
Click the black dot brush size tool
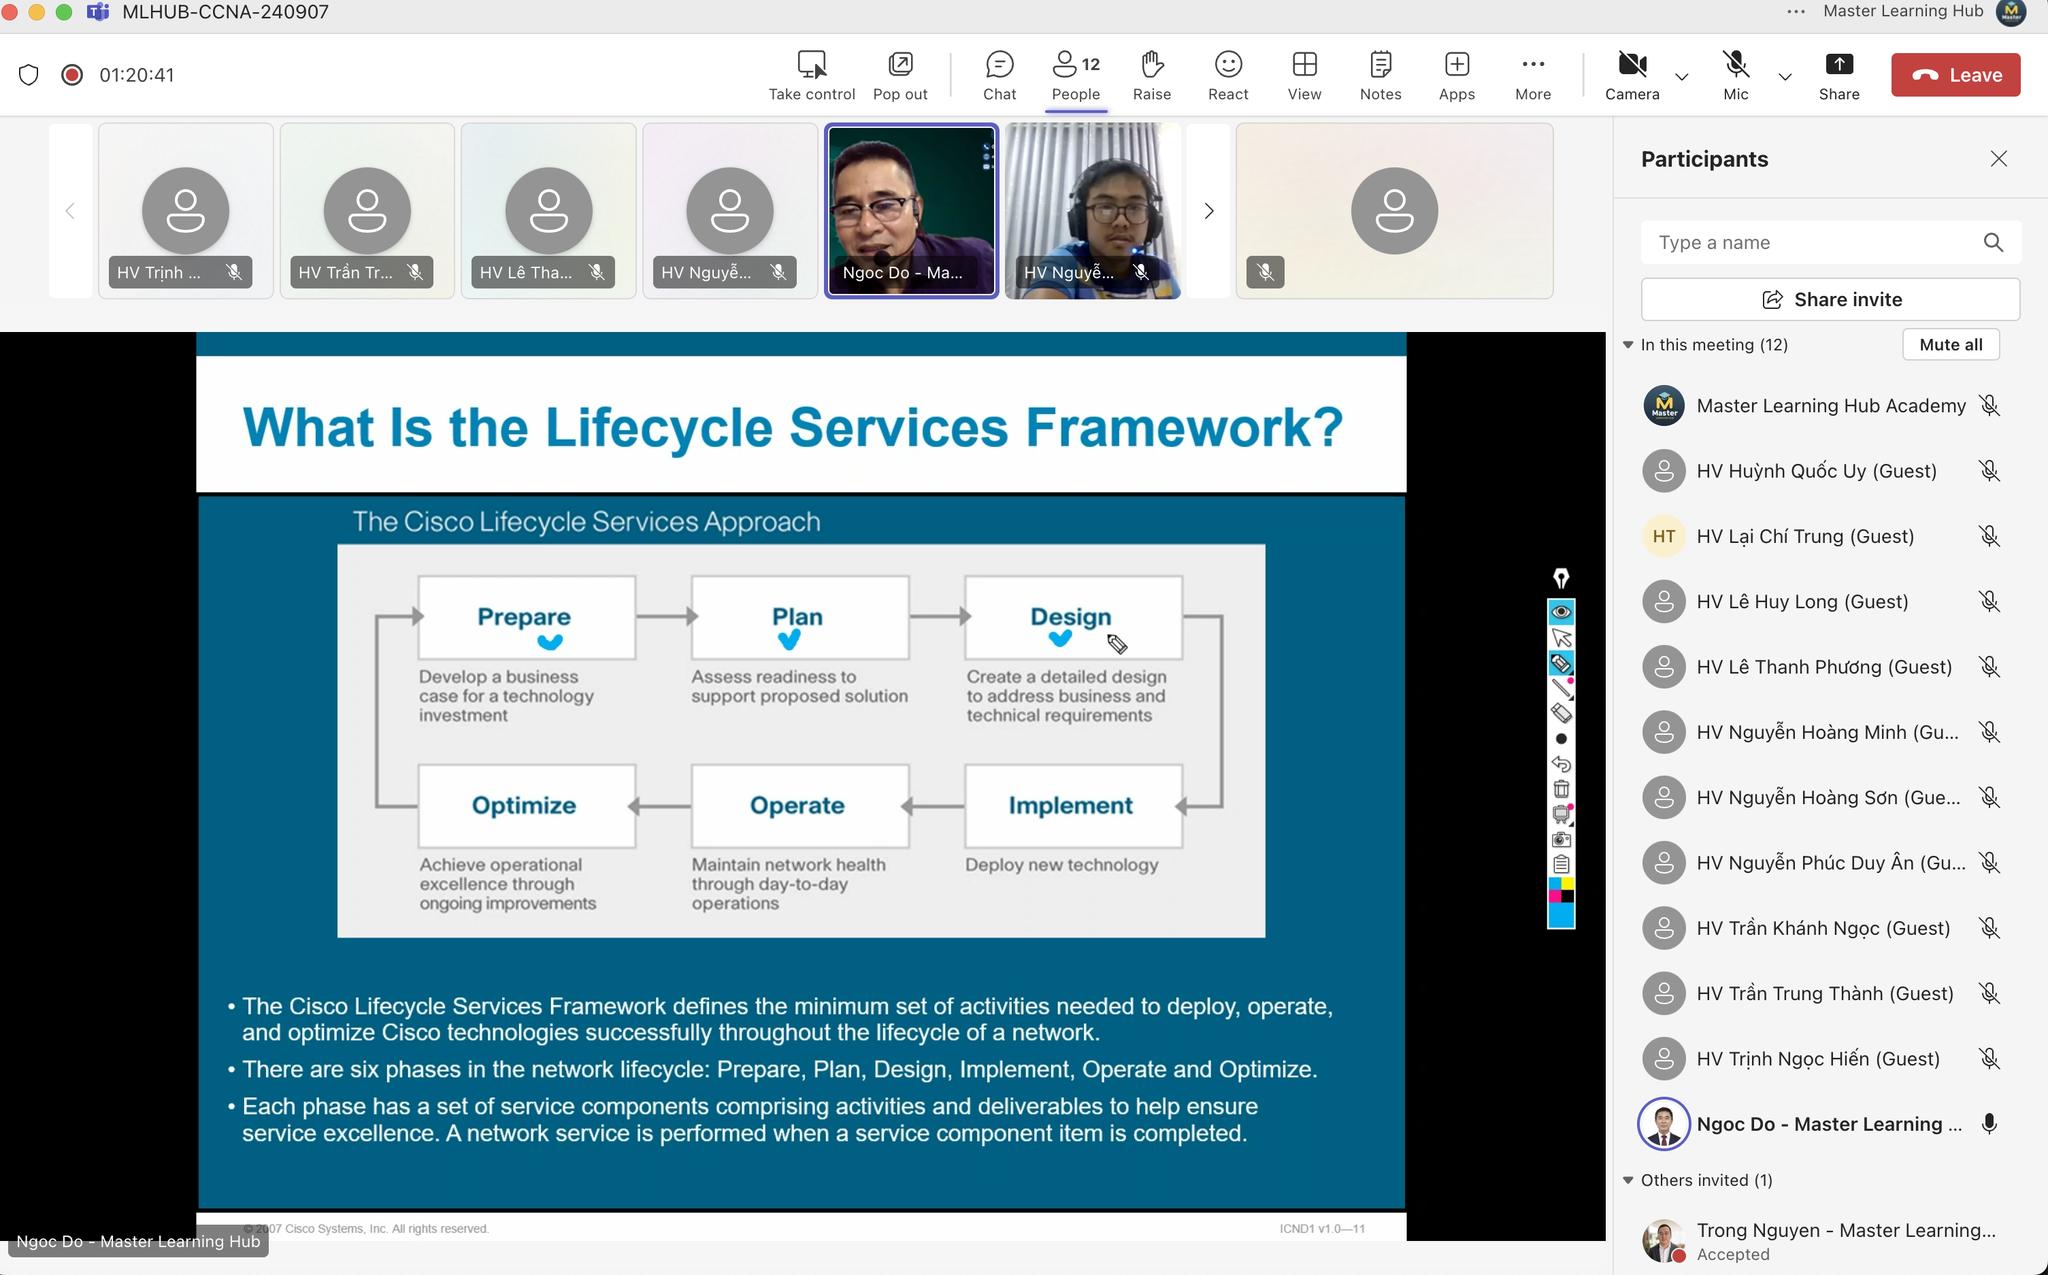1561,739
